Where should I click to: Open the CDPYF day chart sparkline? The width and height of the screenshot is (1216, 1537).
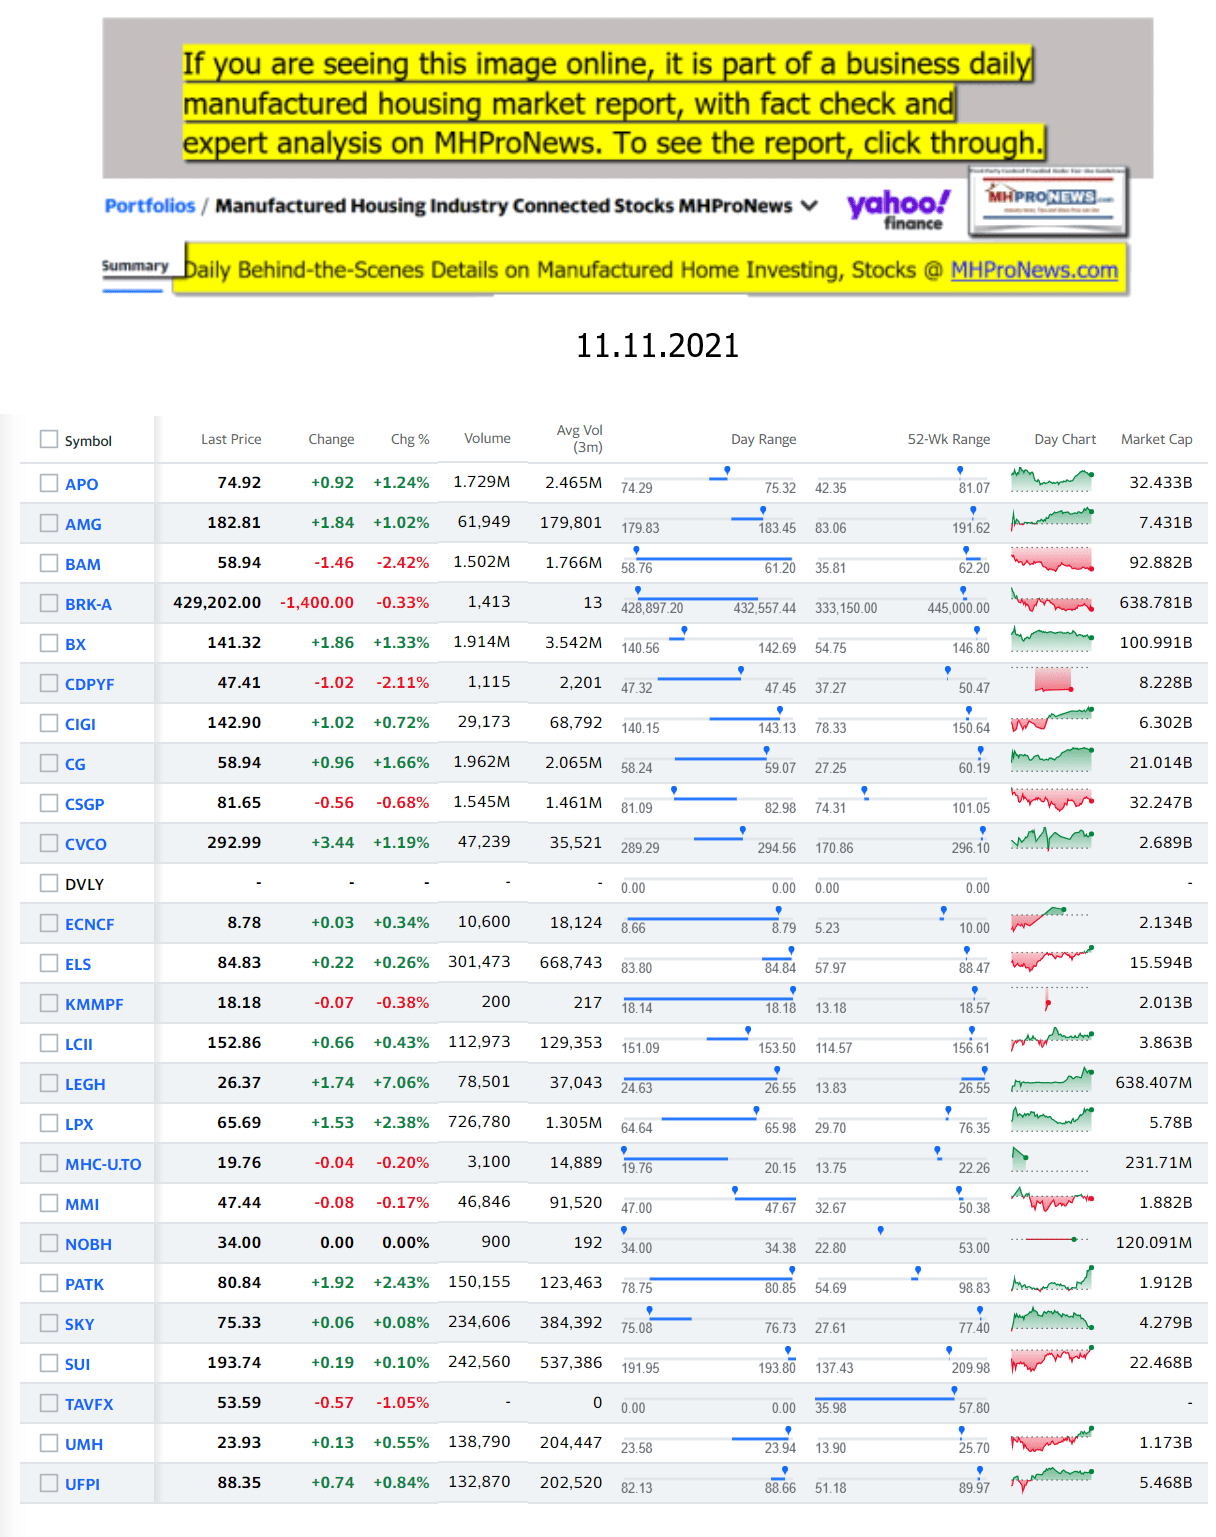tap(1052, 680)
